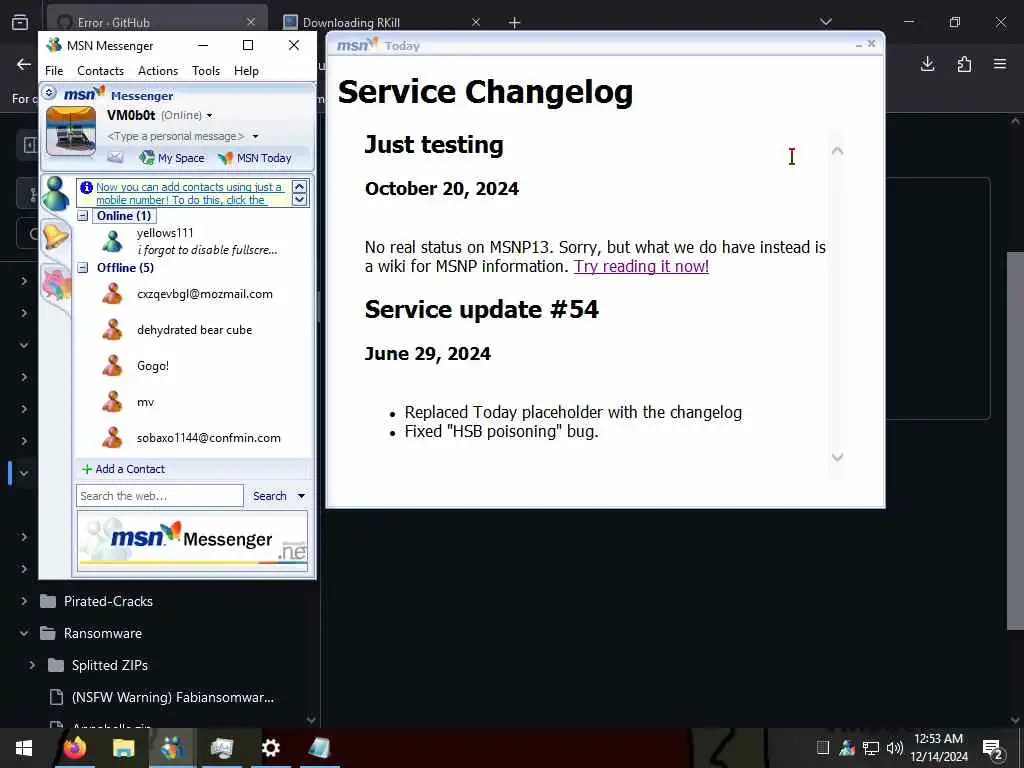Screen dimensions: 1024x768
Task: Minimize the MSN Today window
Action: tap(859, 44)
